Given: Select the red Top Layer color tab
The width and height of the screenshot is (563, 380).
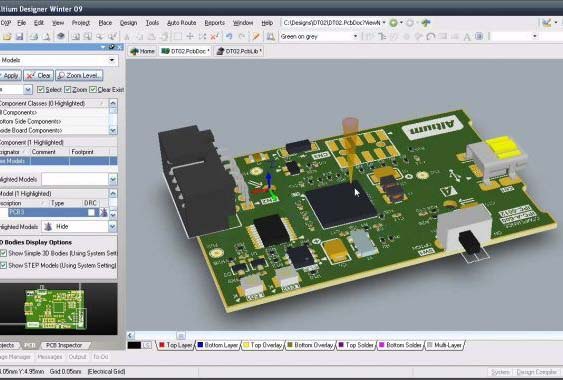Looking at the screenshot, I should [x=176, y=345].
